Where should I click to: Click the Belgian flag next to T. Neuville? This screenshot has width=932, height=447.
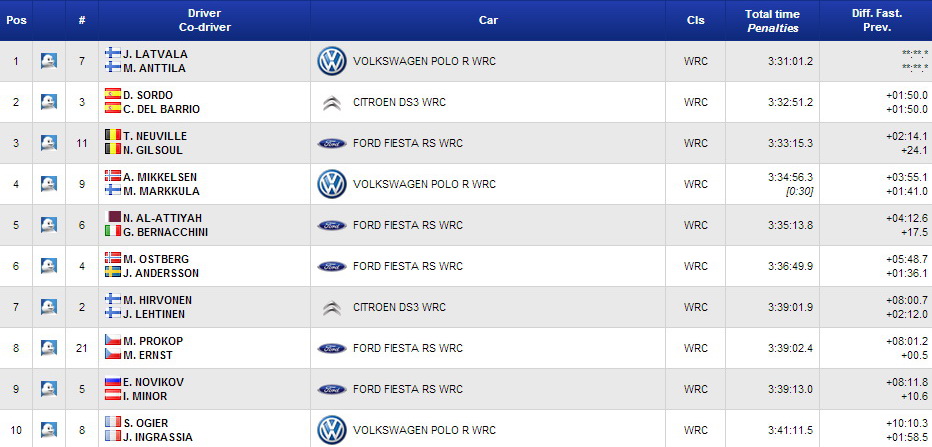(x=113, y=135)
